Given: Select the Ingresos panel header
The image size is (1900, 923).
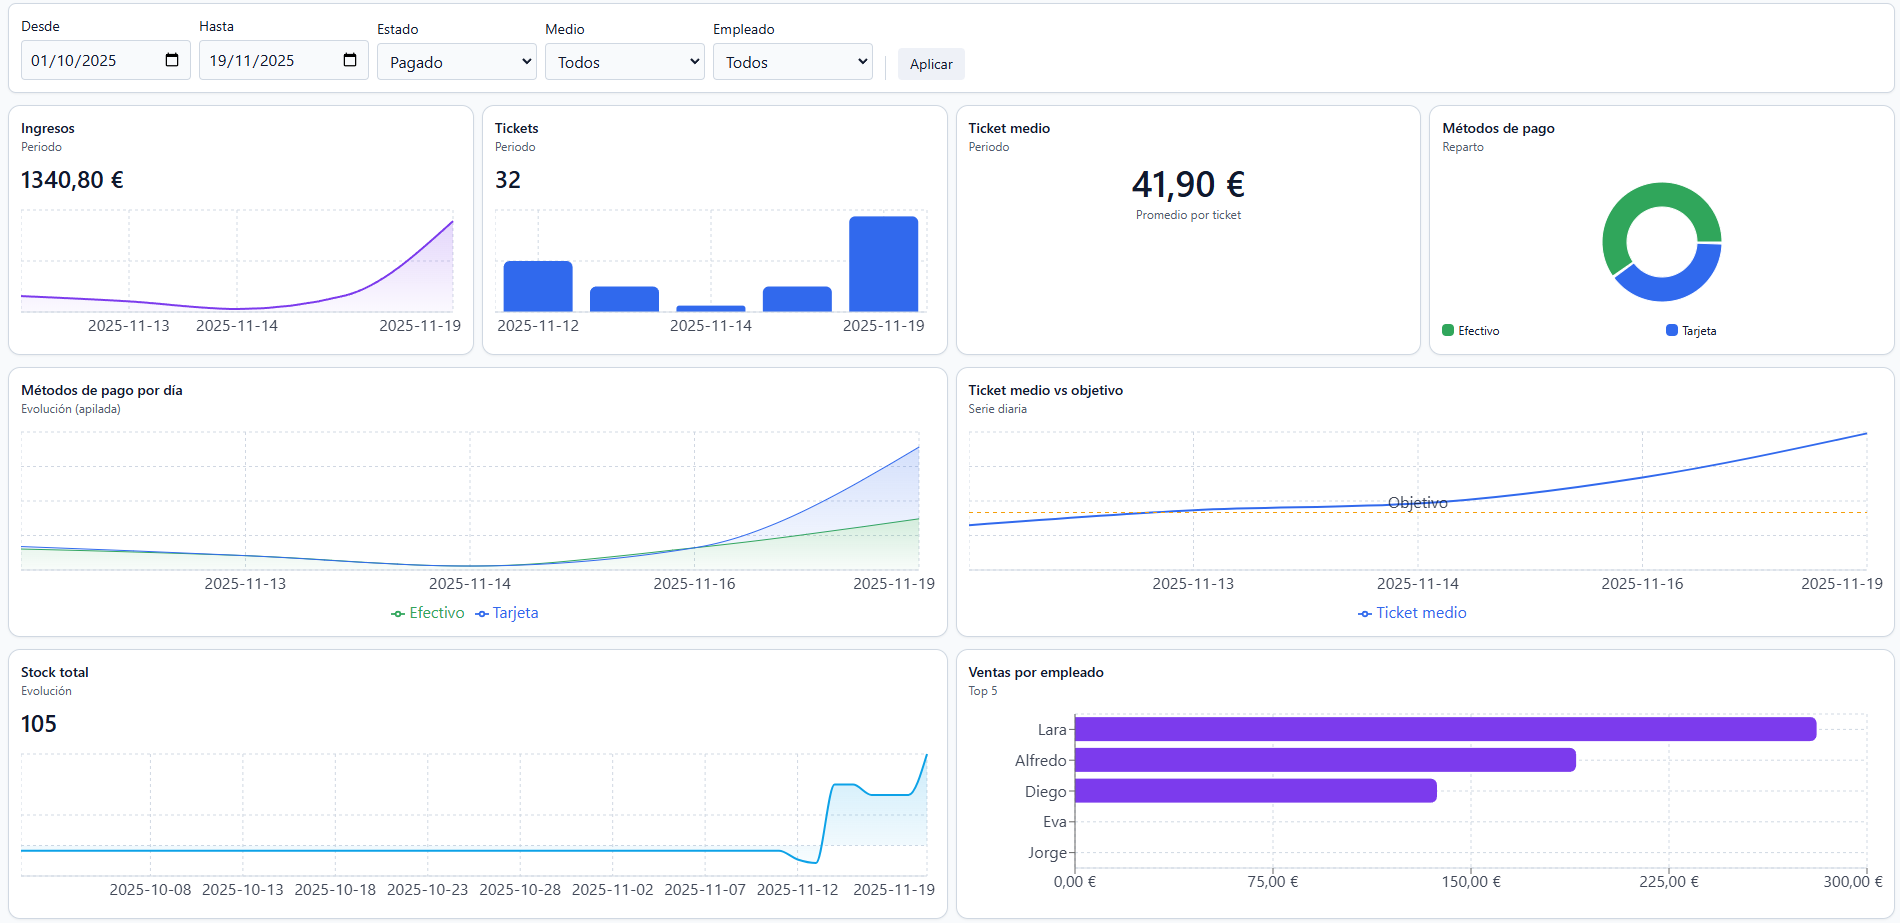Looking at the screenshot, I should coord(48,128).
